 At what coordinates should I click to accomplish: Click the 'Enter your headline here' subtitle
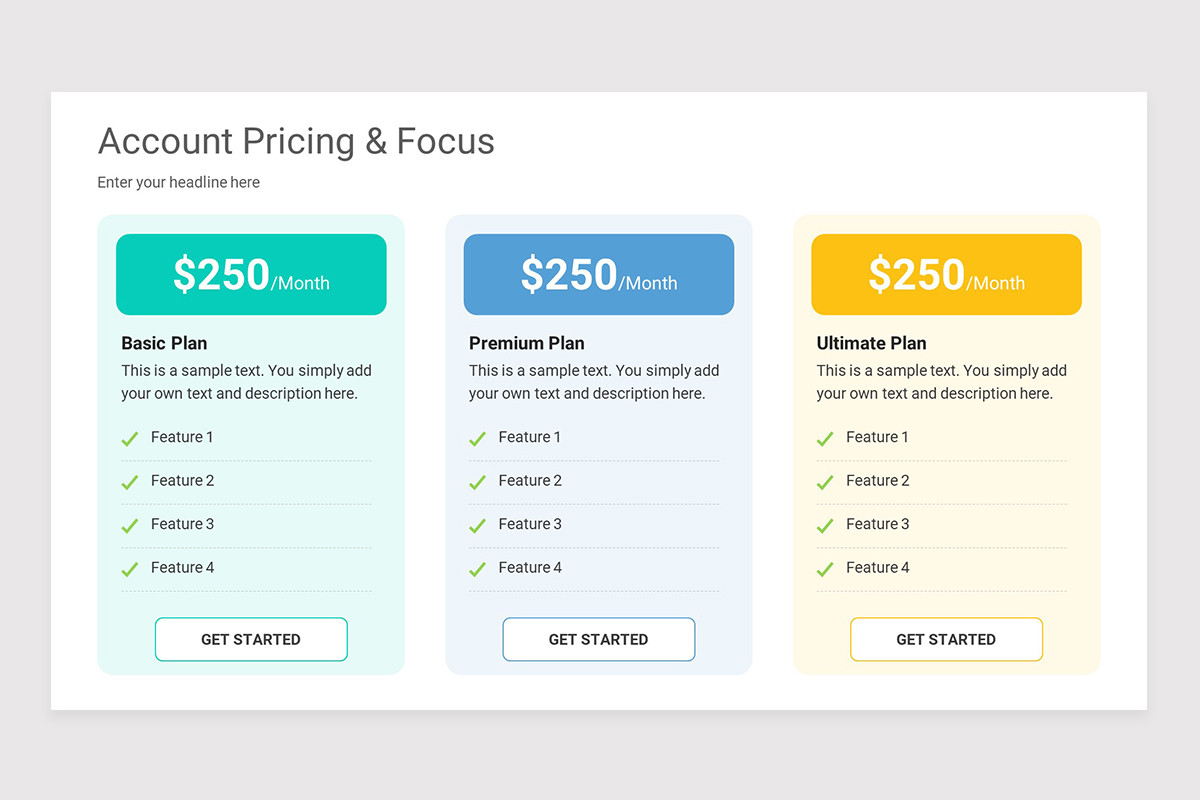click(179, 182)
